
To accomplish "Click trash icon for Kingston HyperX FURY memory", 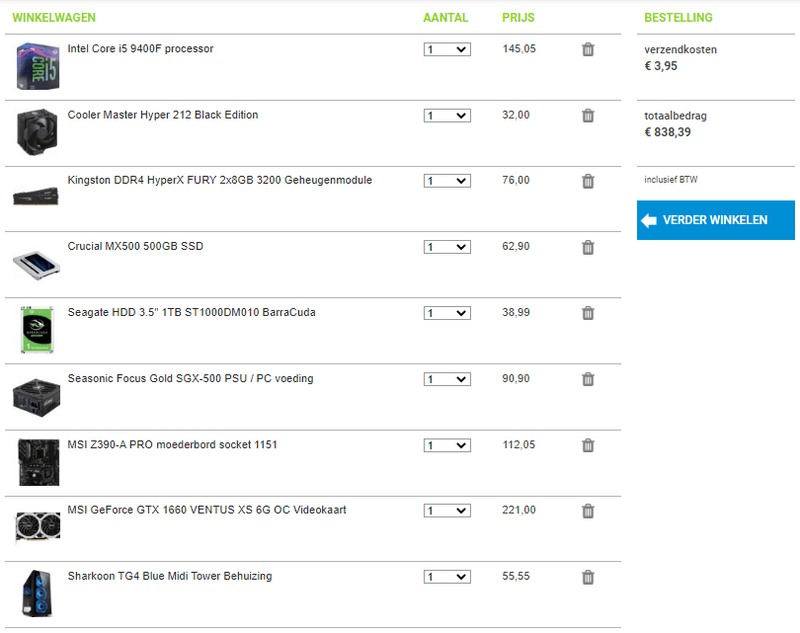I will pos(588,181).
